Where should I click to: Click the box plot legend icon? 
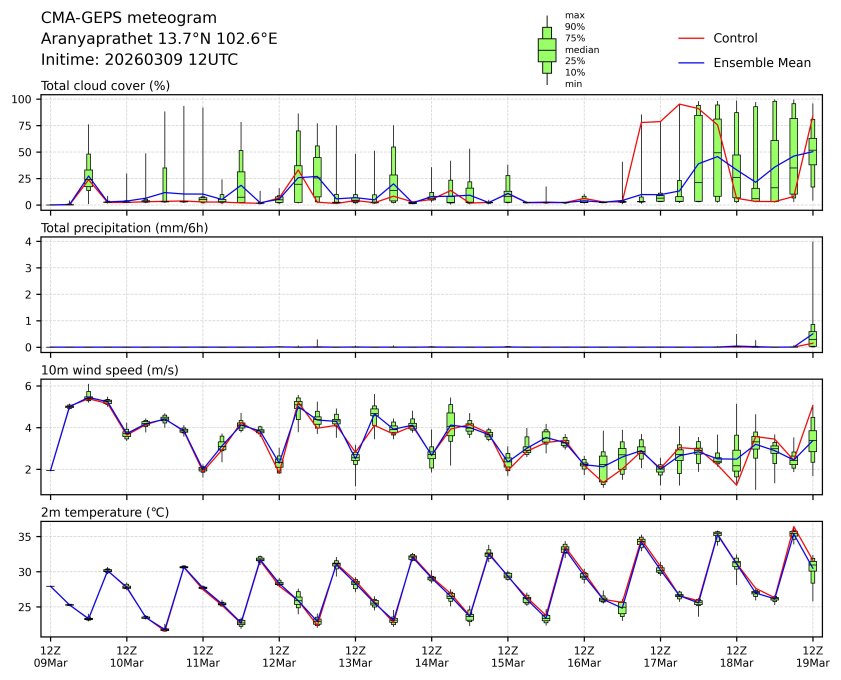pyautogui.click(x=547, y=50)
